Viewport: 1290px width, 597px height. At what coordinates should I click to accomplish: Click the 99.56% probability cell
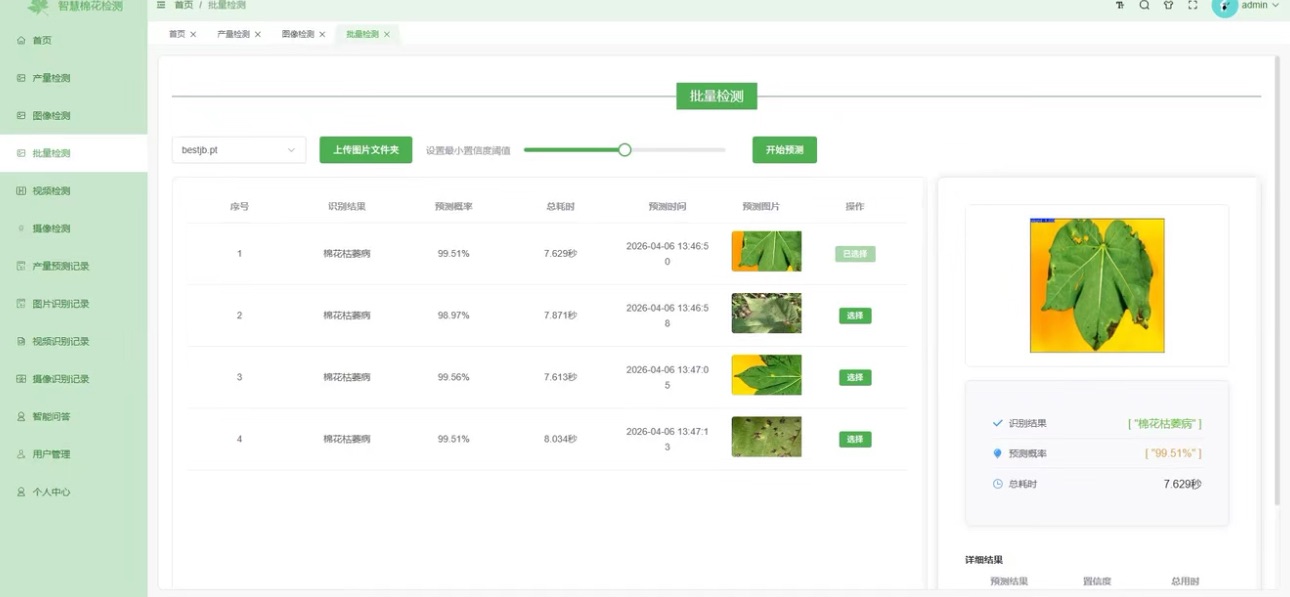pos(453,378)
